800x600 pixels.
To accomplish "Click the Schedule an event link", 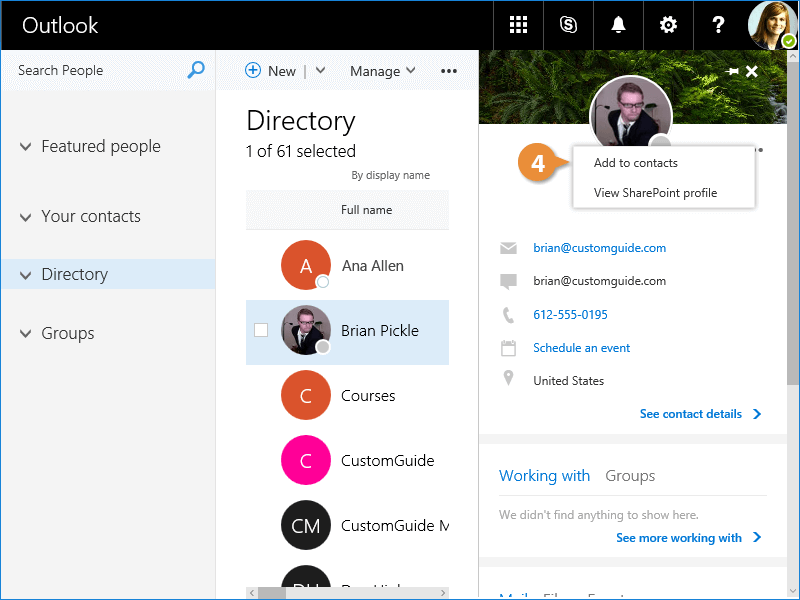I will [581, 348].
